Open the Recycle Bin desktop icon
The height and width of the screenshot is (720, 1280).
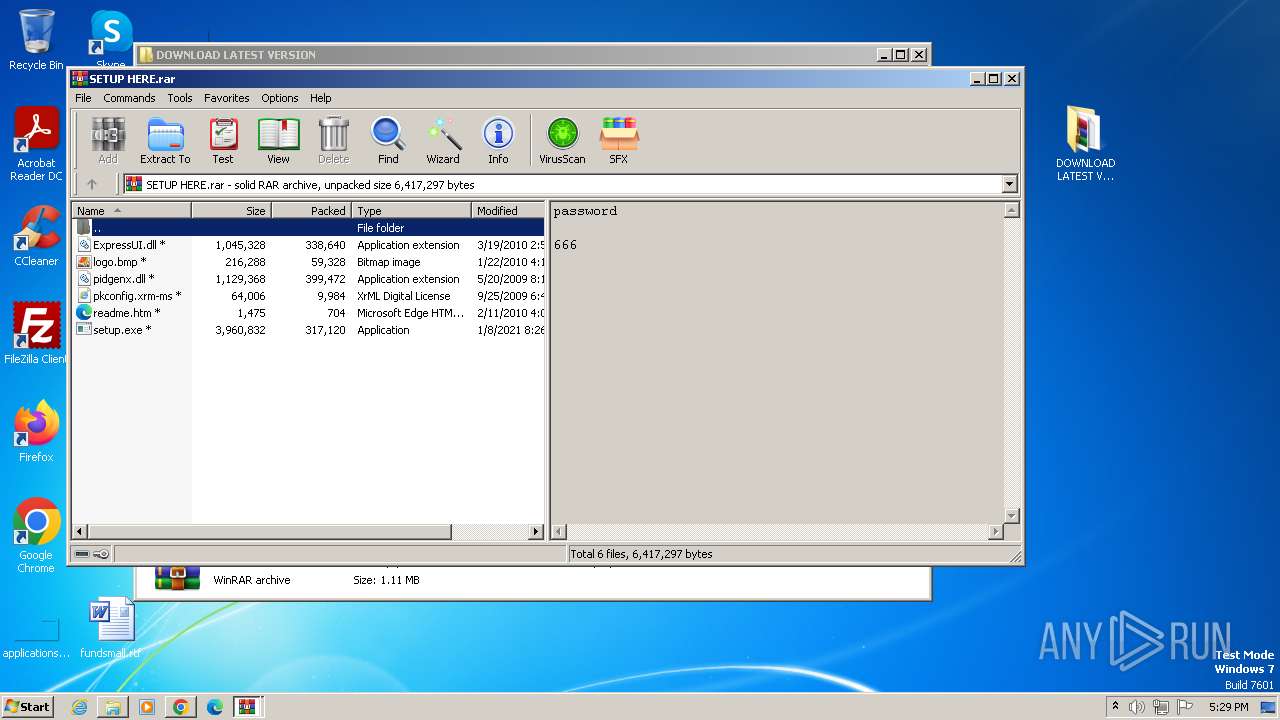[36, 40]
